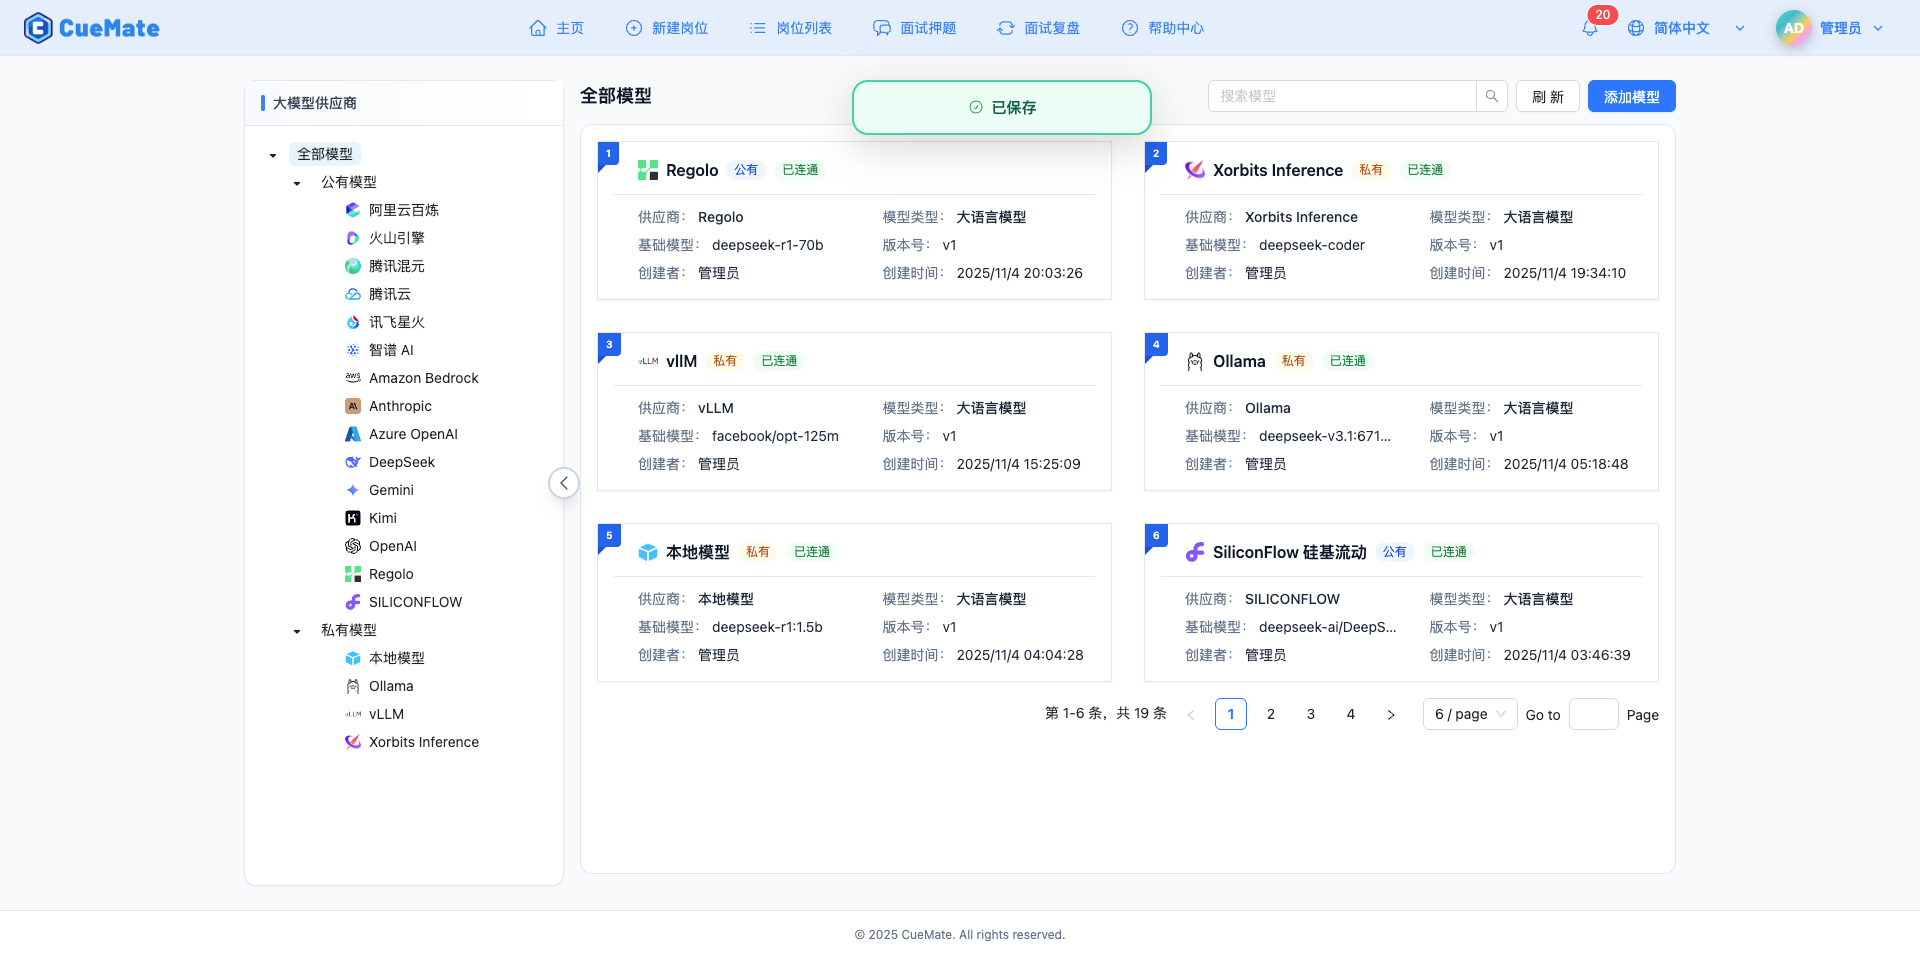Click the 添加模型 button

tap(1631, 96)
